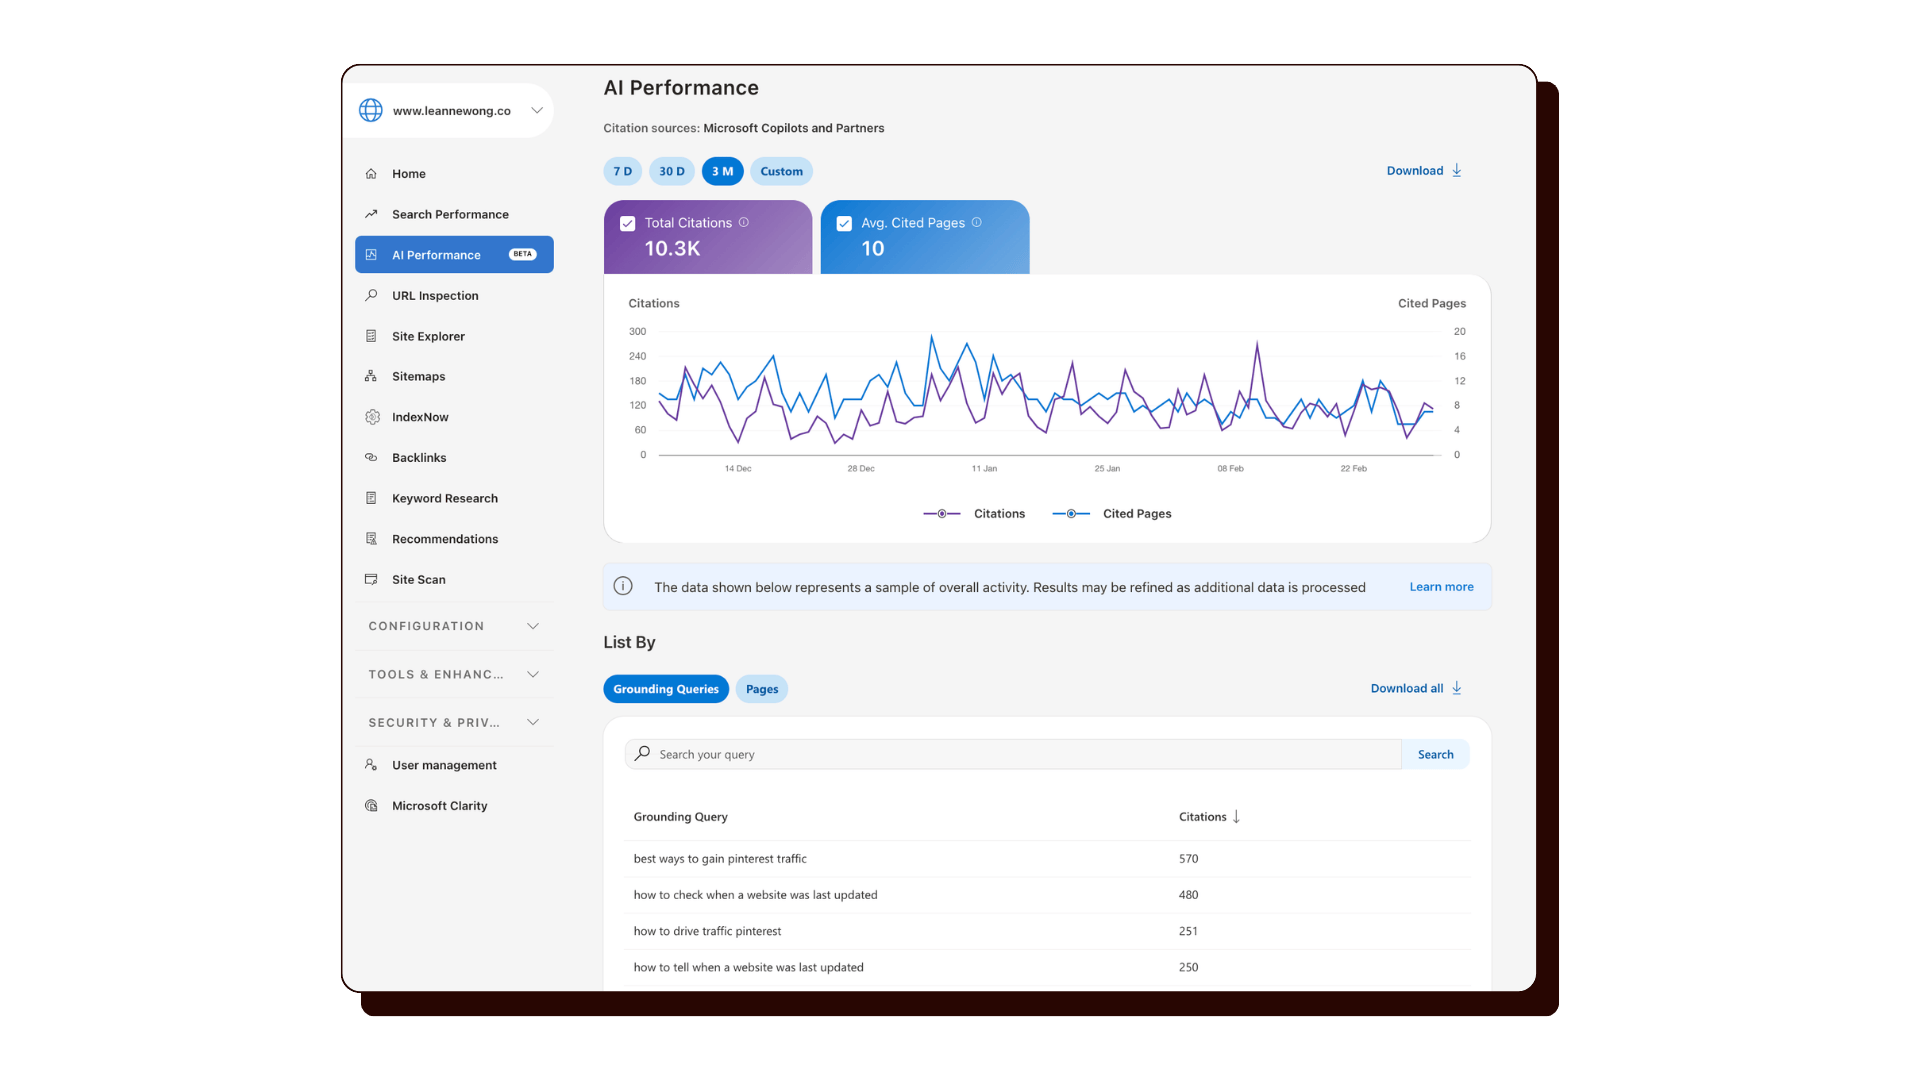The image size is (1920, 1080).
Task: Open the Site Explorer tool
Action: [428, 336]
